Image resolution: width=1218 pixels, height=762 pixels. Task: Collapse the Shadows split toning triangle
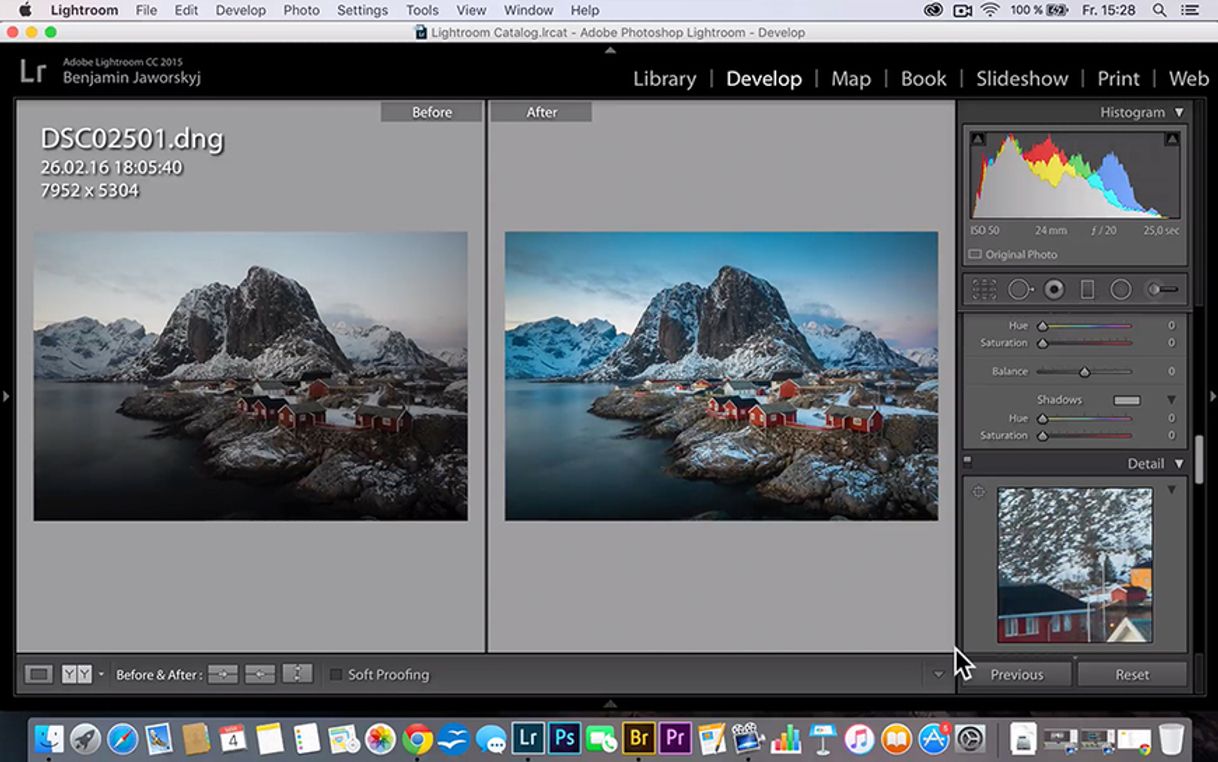(1171, 400)
